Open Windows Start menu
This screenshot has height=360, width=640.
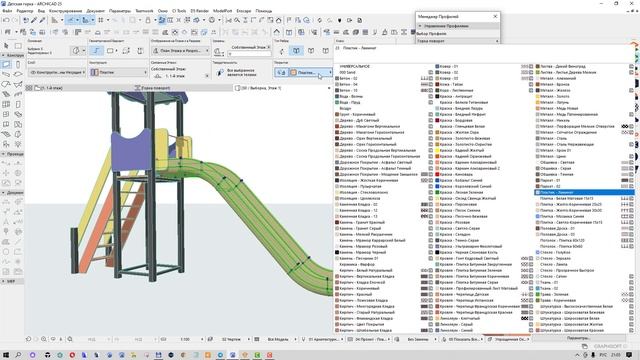[x=6, y=355]
